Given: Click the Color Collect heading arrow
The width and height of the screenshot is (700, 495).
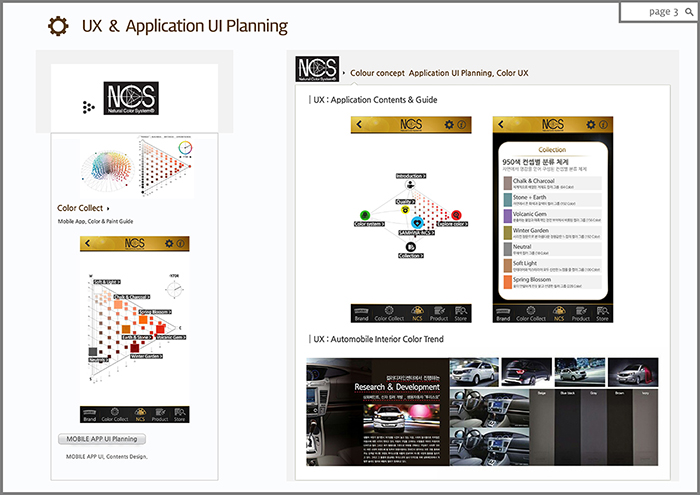Looking at the screenshot, I should point(108,208).
